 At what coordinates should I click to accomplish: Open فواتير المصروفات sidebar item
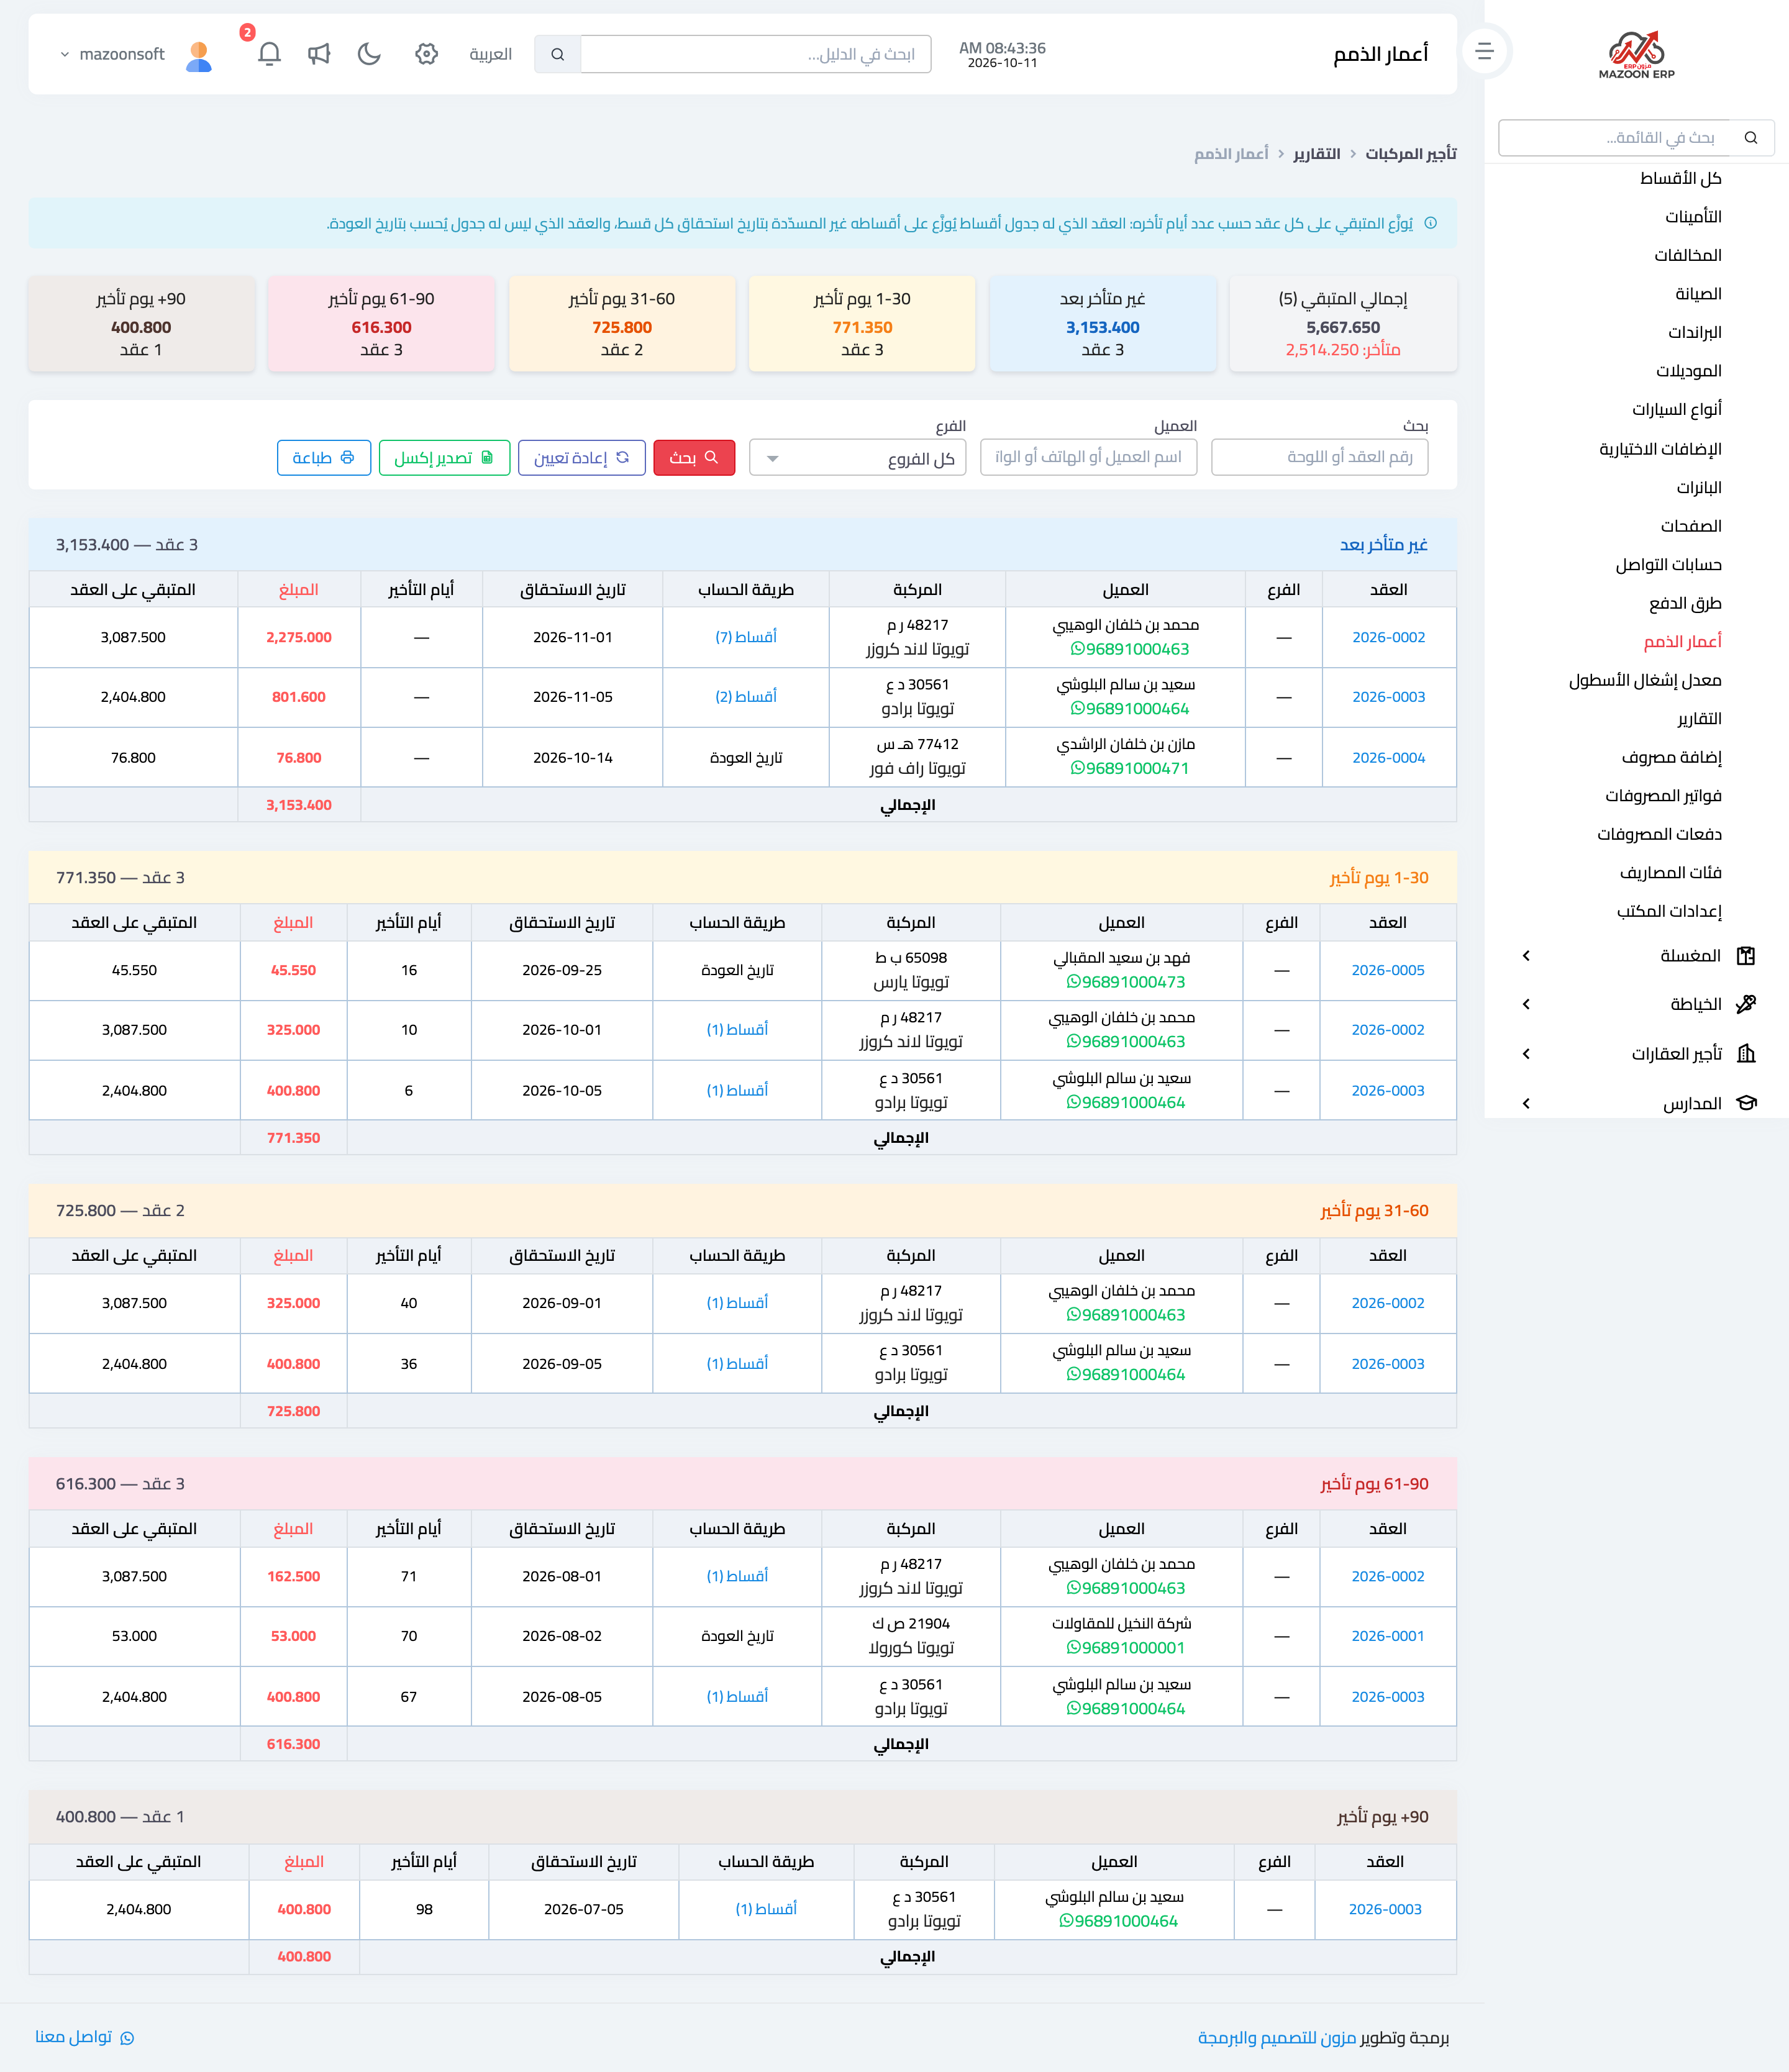1663,796
